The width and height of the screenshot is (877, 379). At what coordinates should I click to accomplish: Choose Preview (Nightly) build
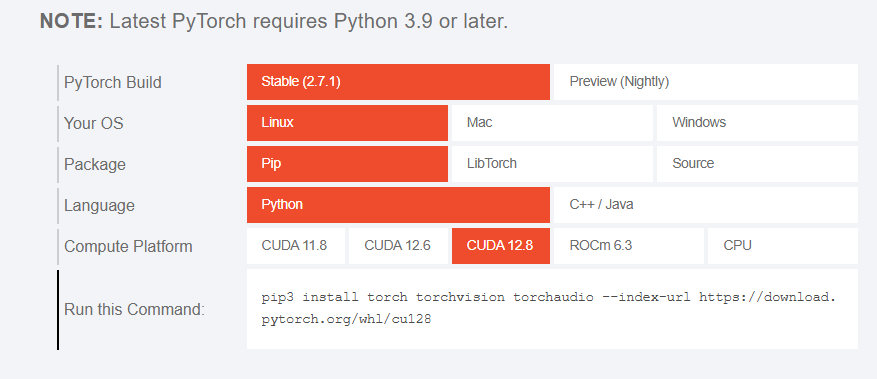pyautogui.click(x=706, y=82)
